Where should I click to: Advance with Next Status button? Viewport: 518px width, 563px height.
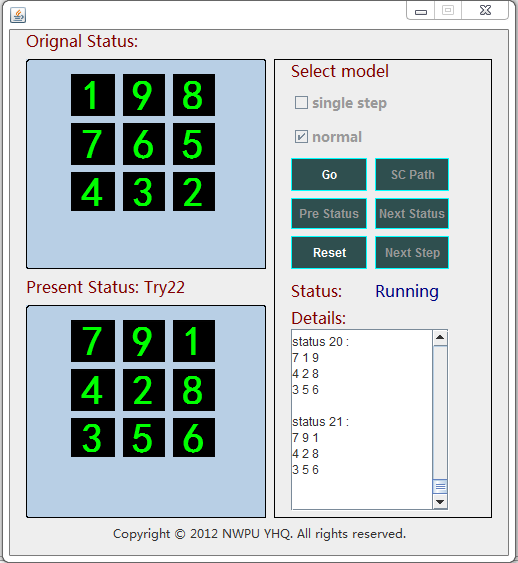point(412,214)
